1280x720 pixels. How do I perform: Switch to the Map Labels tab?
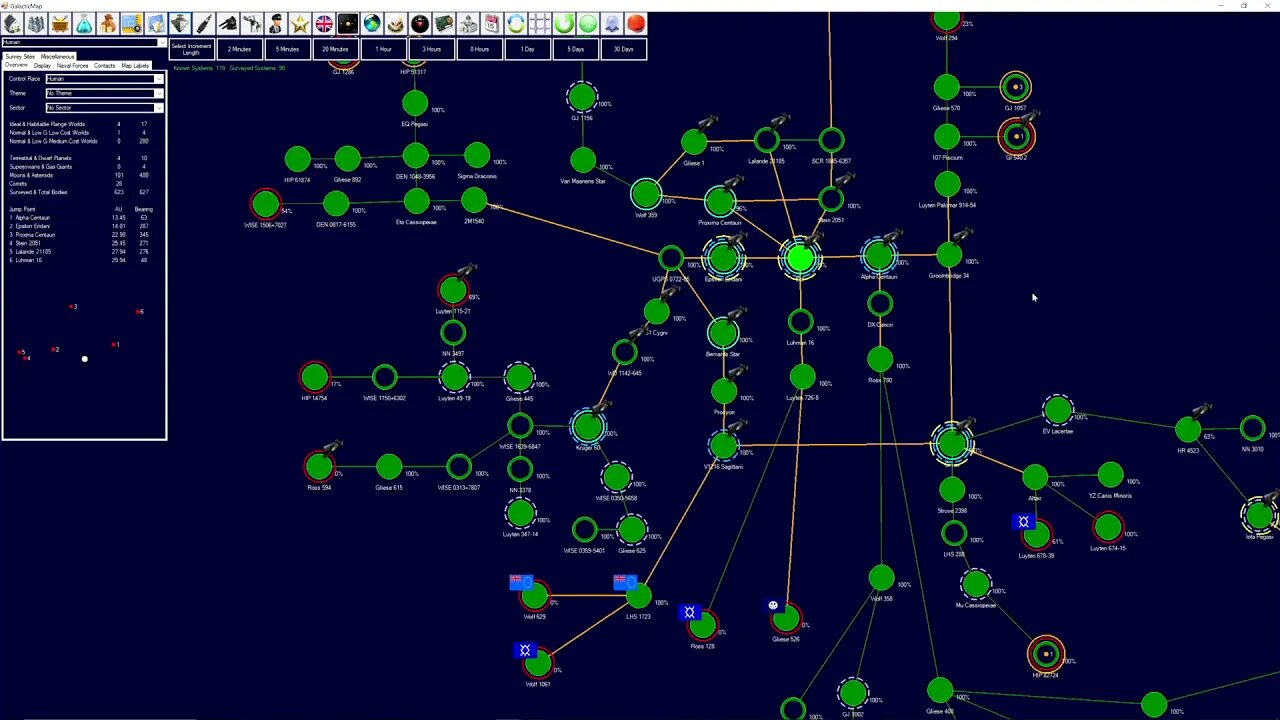tap(135, 65)
